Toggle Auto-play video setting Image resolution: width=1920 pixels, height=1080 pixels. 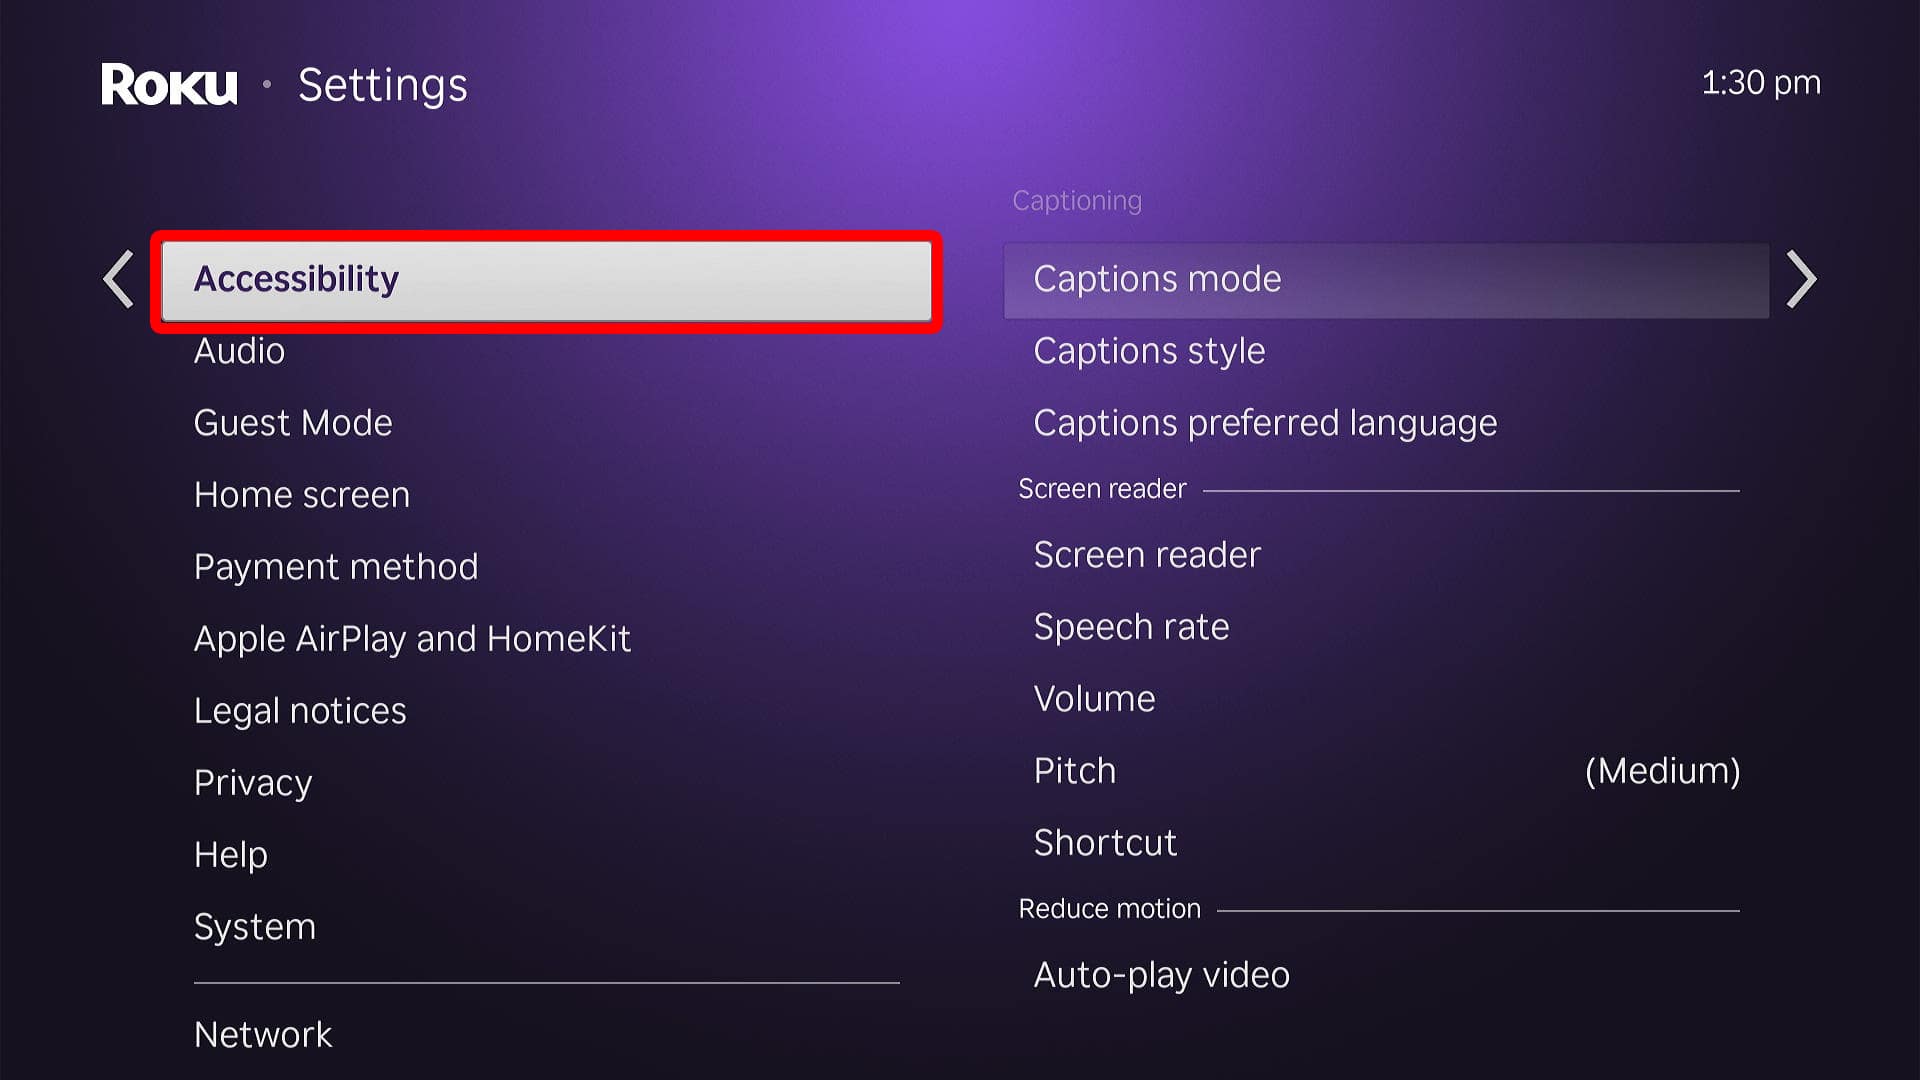click(1162, 975)
